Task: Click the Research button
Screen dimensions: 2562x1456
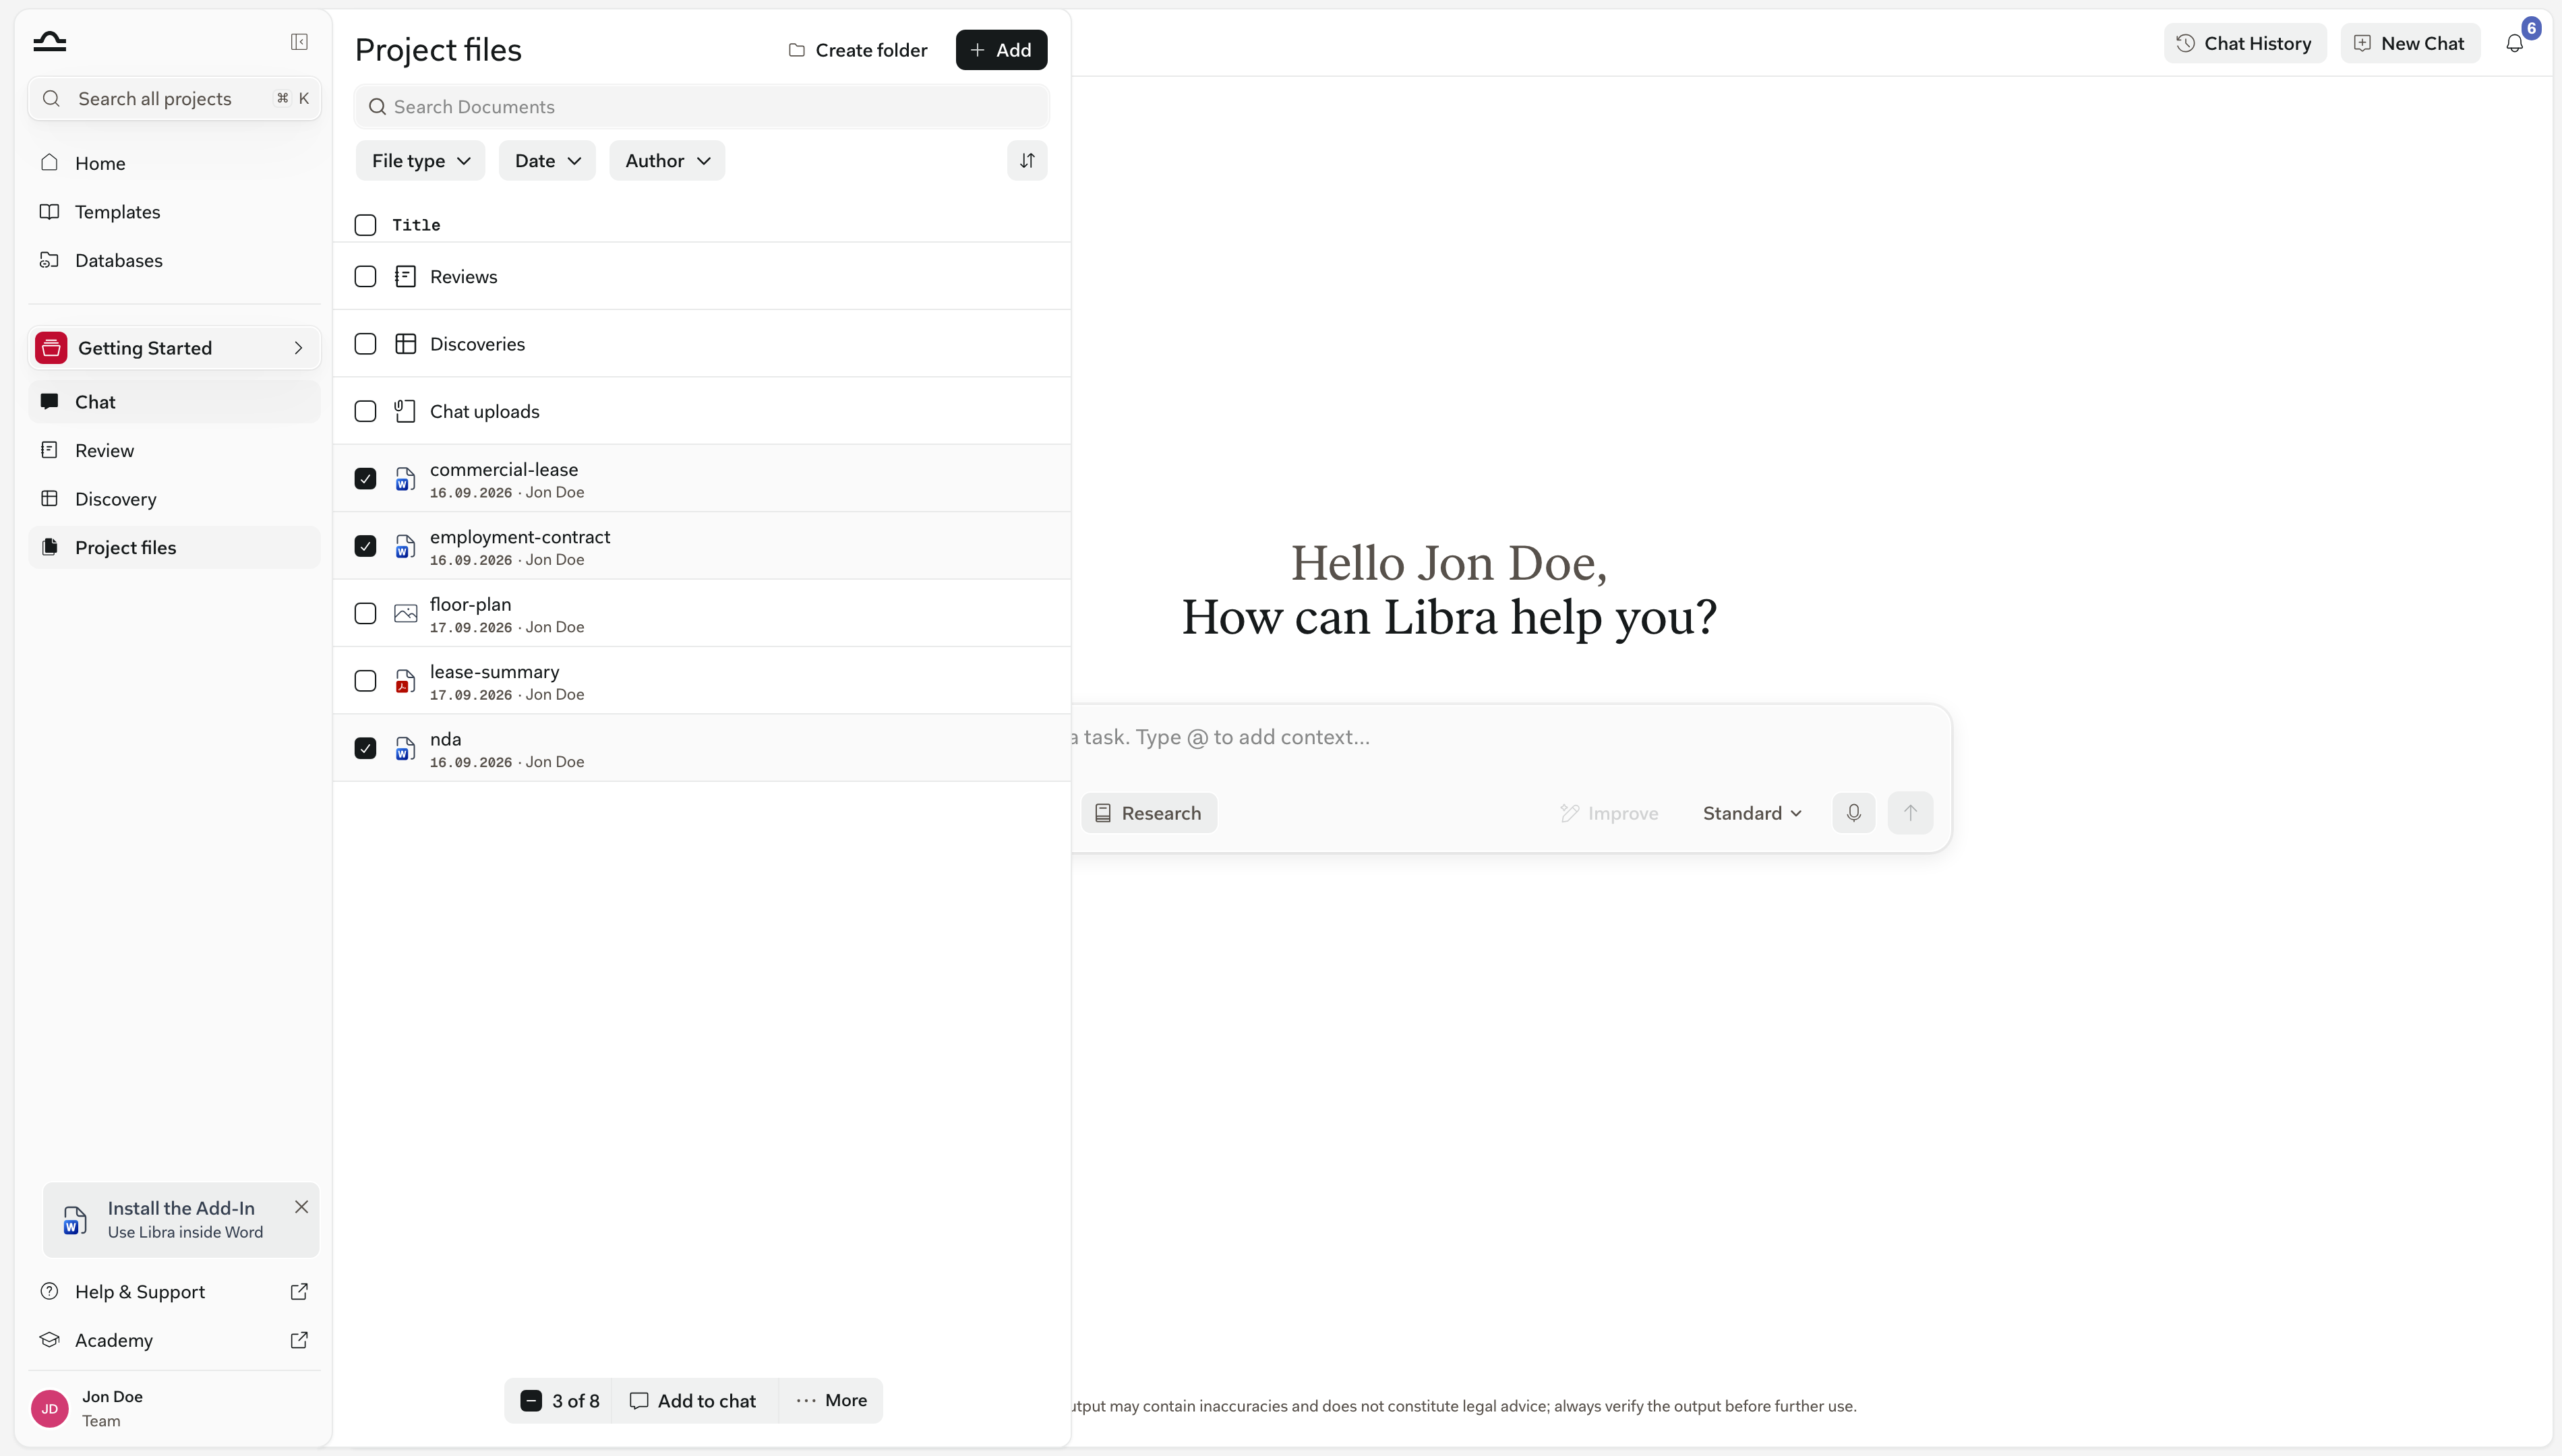Action: (x=1148, y=813)
